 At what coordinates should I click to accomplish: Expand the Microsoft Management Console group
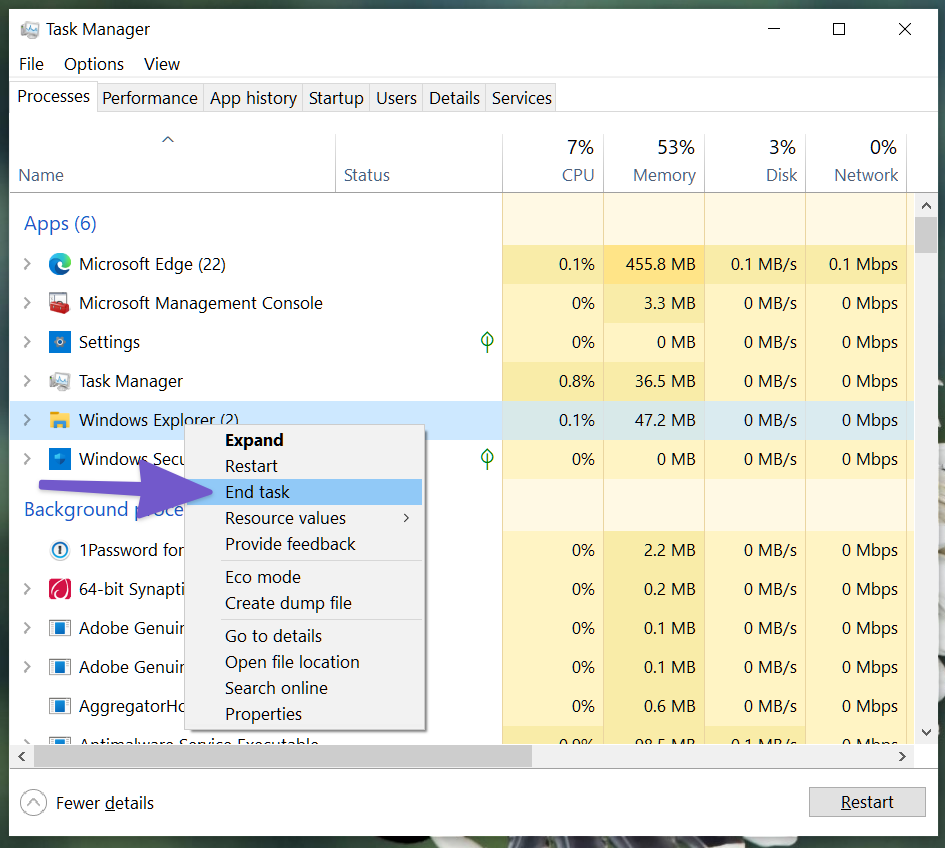[x=27, y=303]
